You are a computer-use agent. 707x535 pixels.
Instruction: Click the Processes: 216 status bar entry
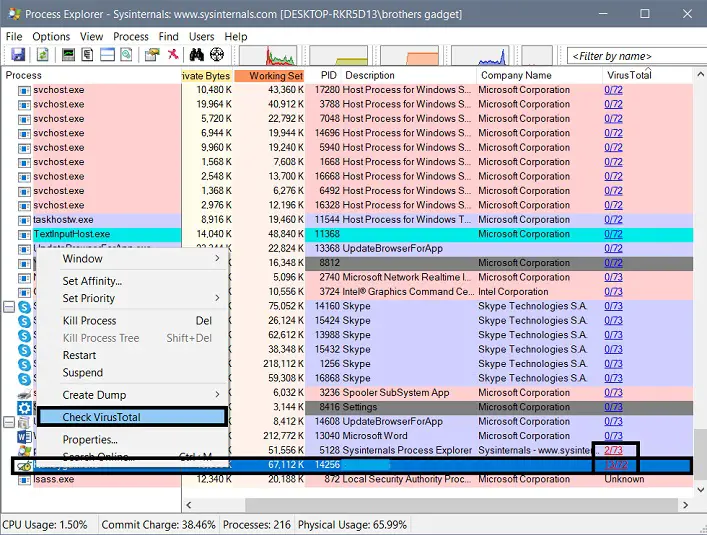257,525
